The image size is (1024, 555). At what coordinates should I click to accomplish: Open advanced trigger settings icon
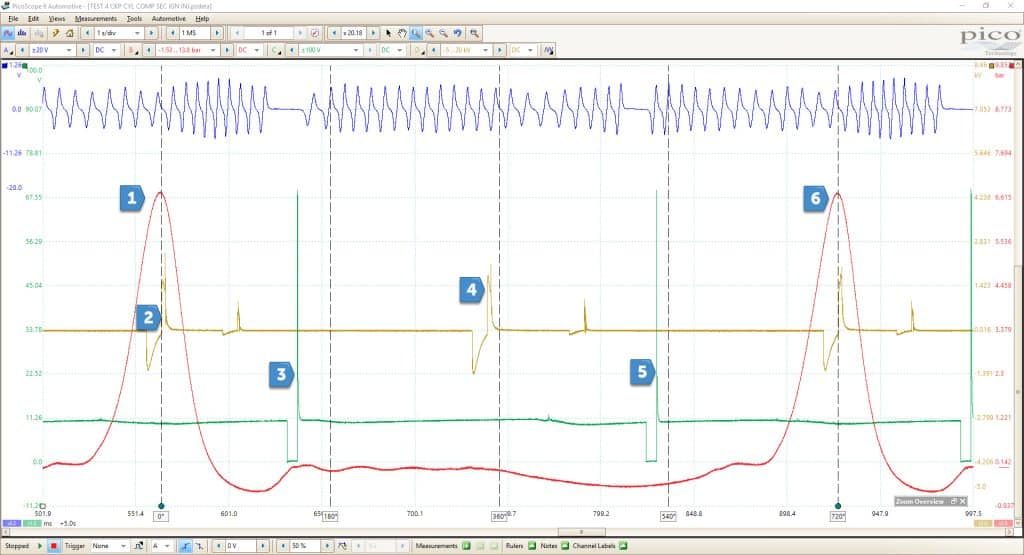click(138, 546)
